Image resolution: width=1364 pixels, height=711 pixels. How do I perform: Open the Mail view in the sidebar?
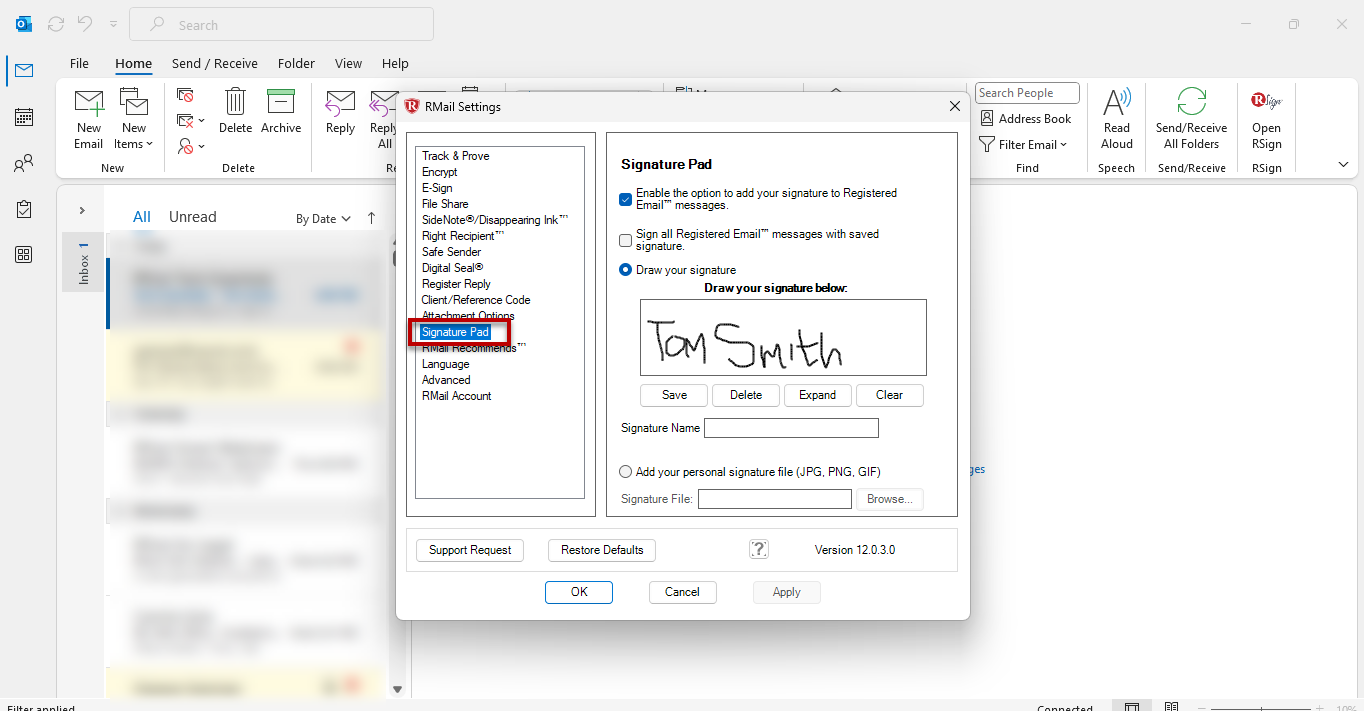point(23,70)
